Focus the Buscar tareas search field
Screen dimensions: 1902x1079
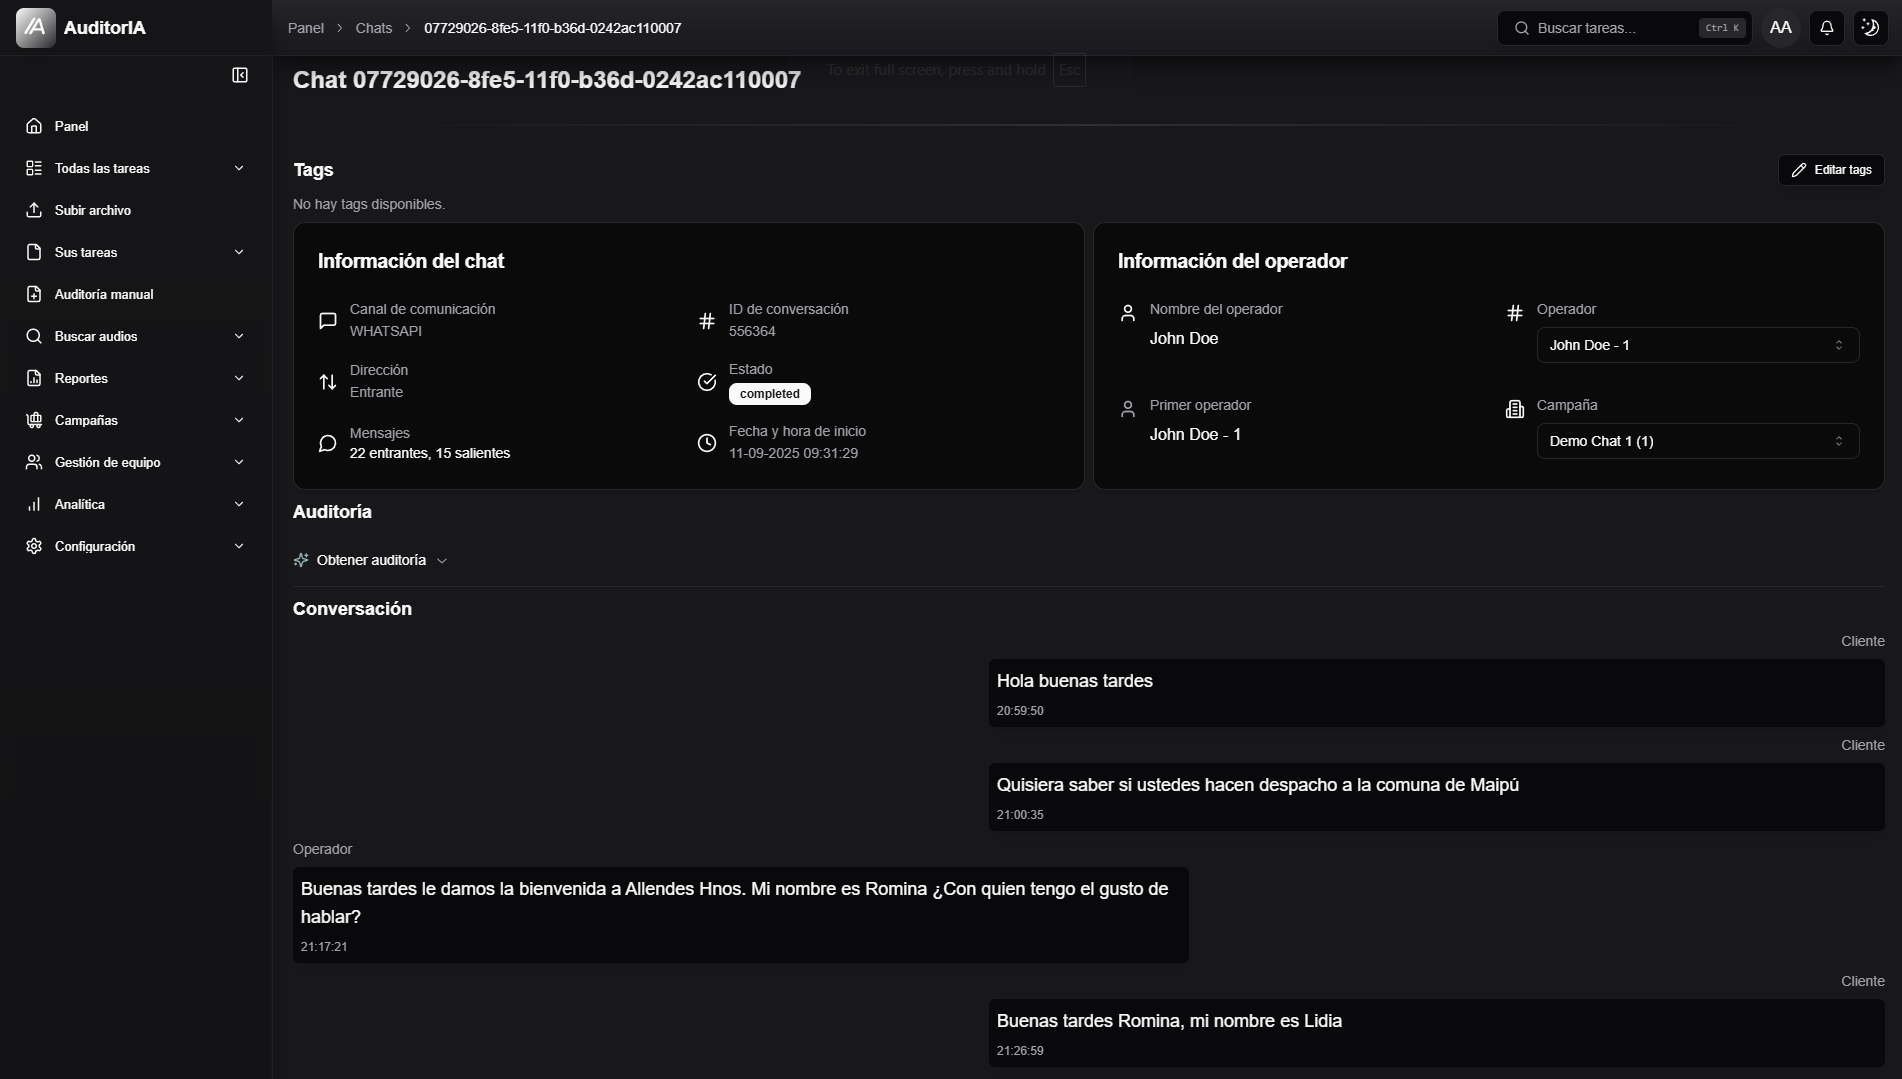(x=1624, y=28)
